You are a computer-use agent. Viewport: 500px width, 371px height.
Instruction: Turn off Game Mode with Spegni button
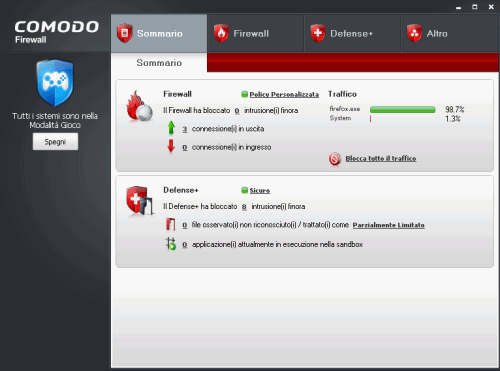pyautogui.click(x=55, y=142)
